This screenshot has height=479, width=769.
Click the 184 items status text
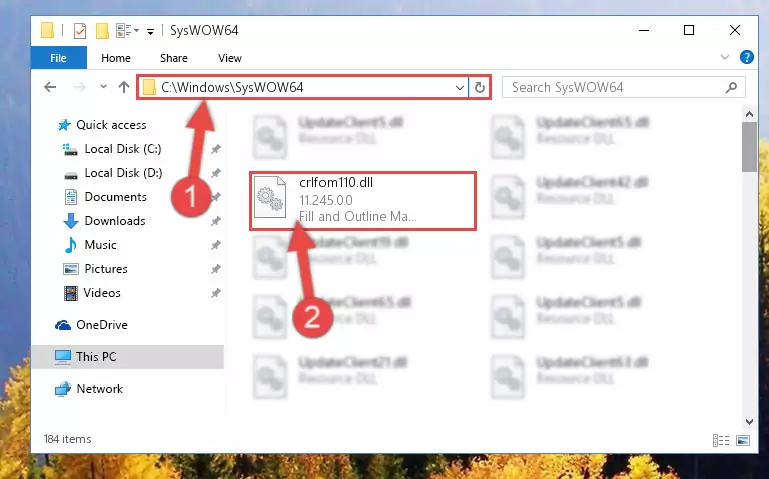pyautogui.click(x=67, y=439)
